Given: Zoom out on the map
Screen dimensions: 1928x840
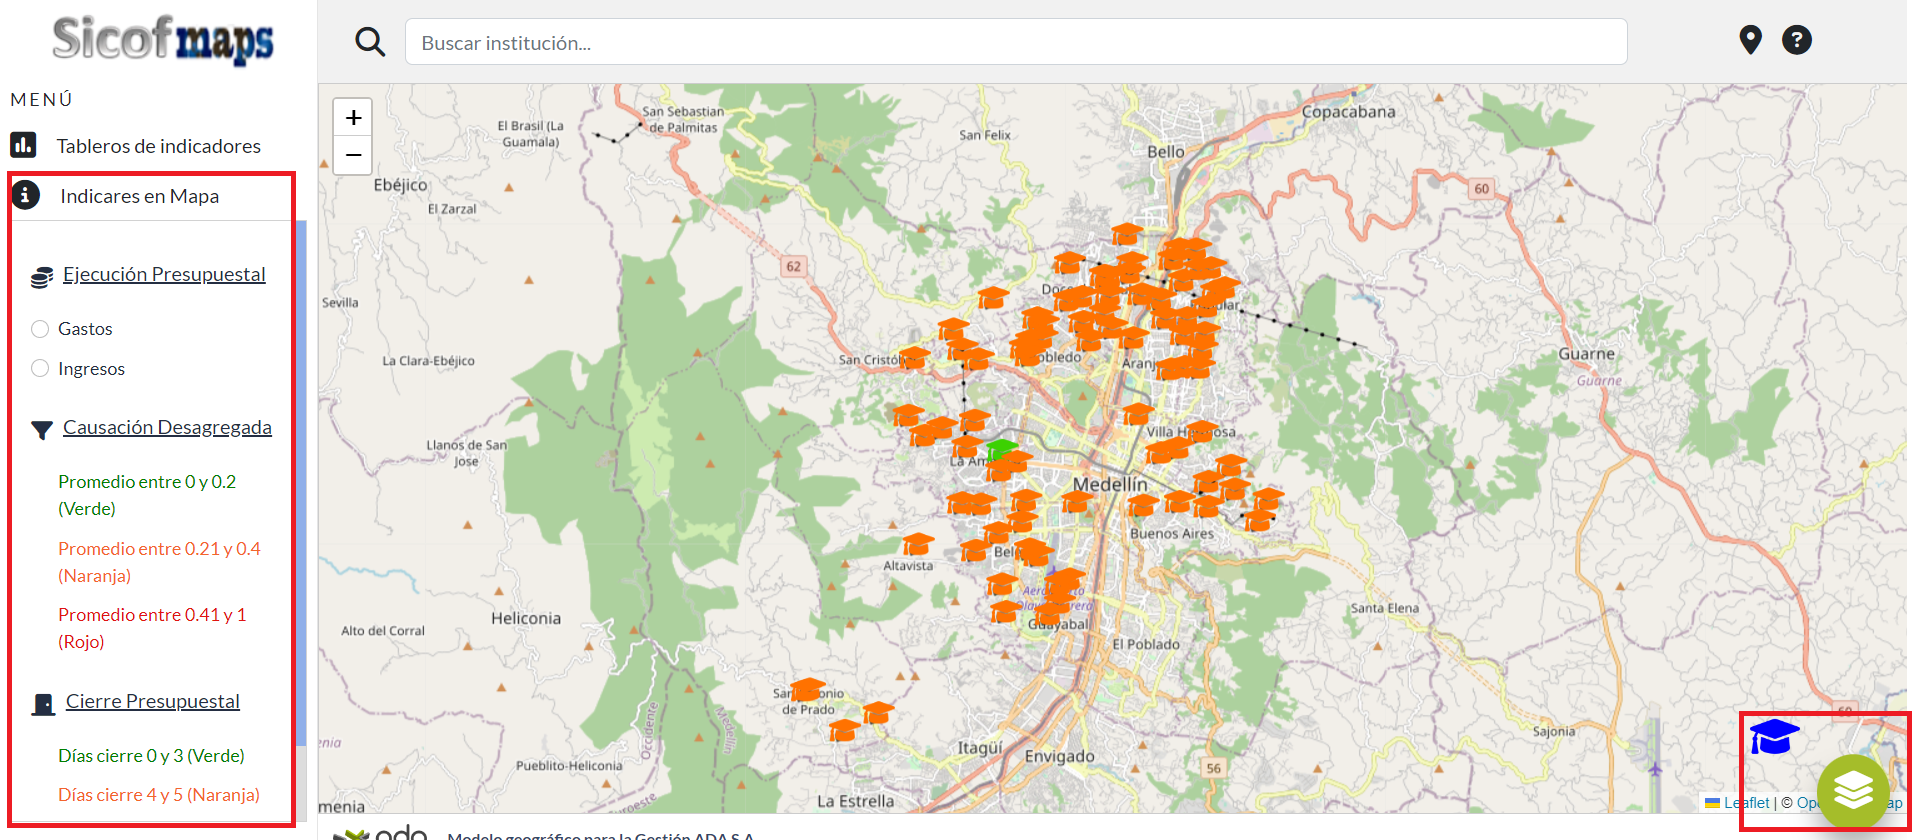Looking at the screenshot, I should coord(353,155).
